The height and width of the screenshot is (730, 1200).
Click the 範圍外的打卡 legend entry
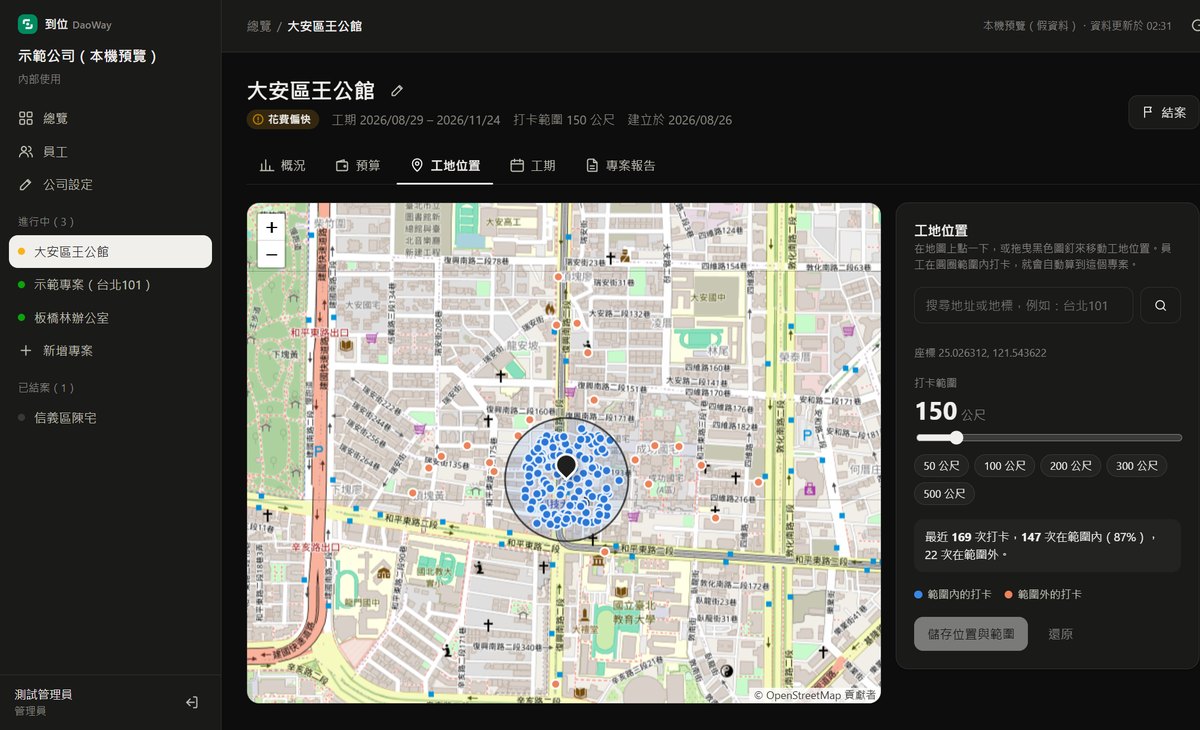point(1042,594)
